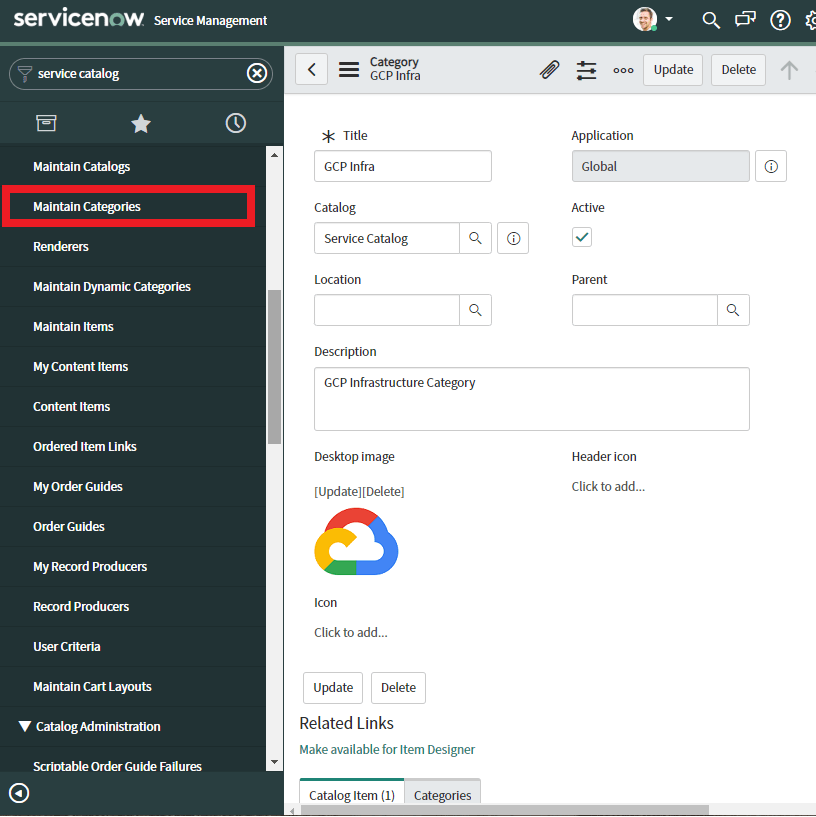Open the Connect chat sidebar icon
This screenshot has width=816, height=817.
click(745, 20)
